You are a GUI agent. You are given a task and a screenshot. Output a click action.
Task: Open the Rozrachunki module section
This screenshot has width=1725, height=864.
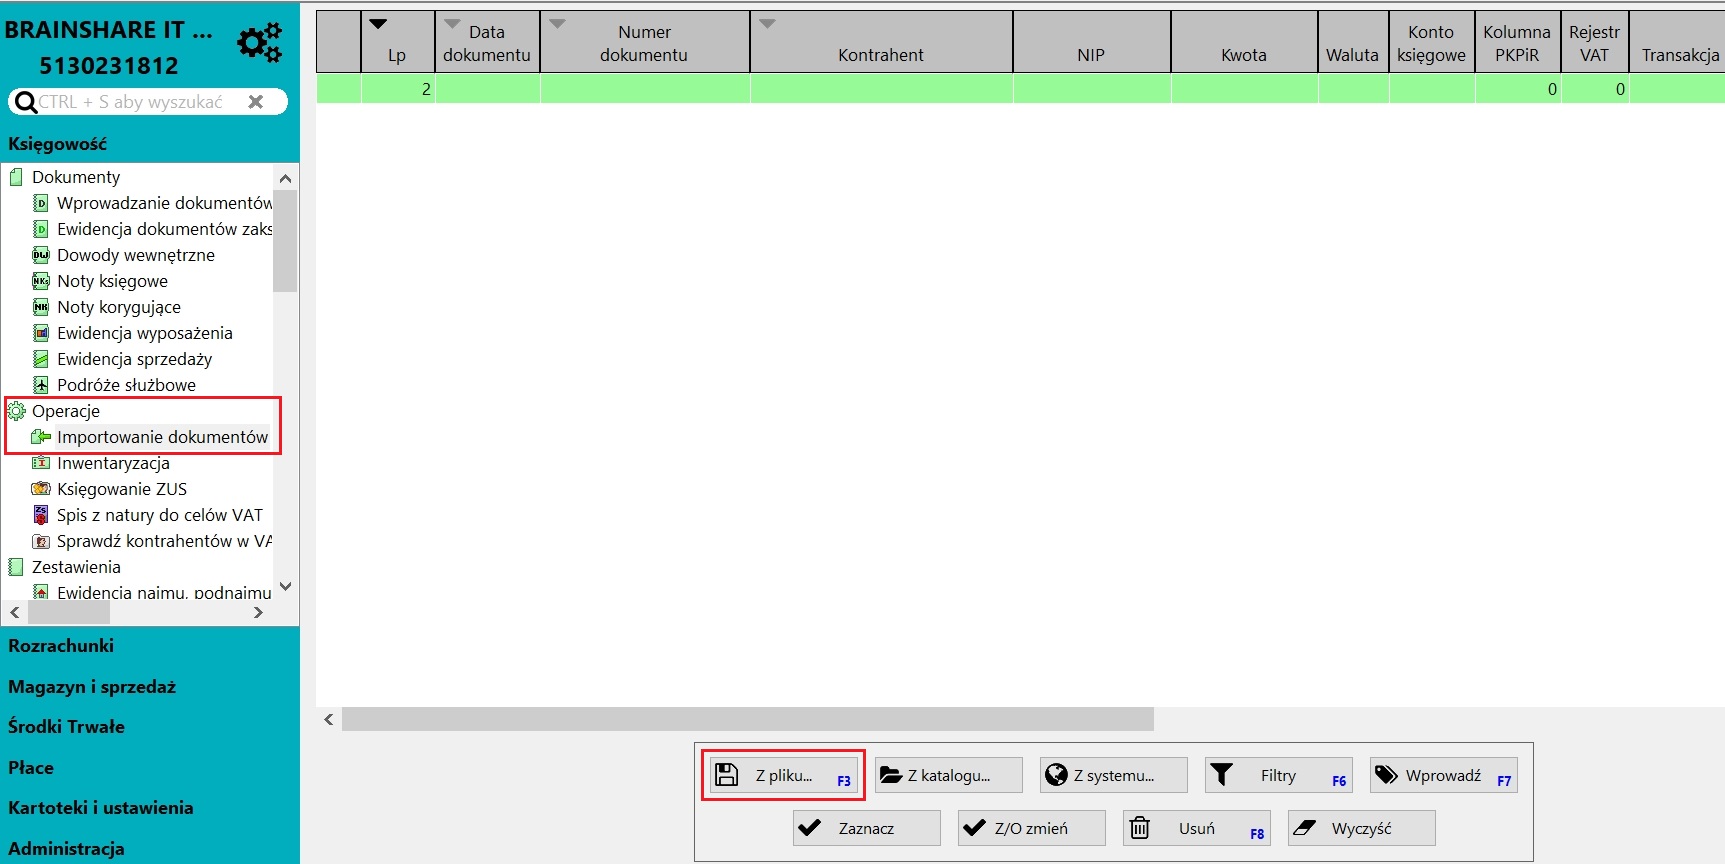(61, 646)
